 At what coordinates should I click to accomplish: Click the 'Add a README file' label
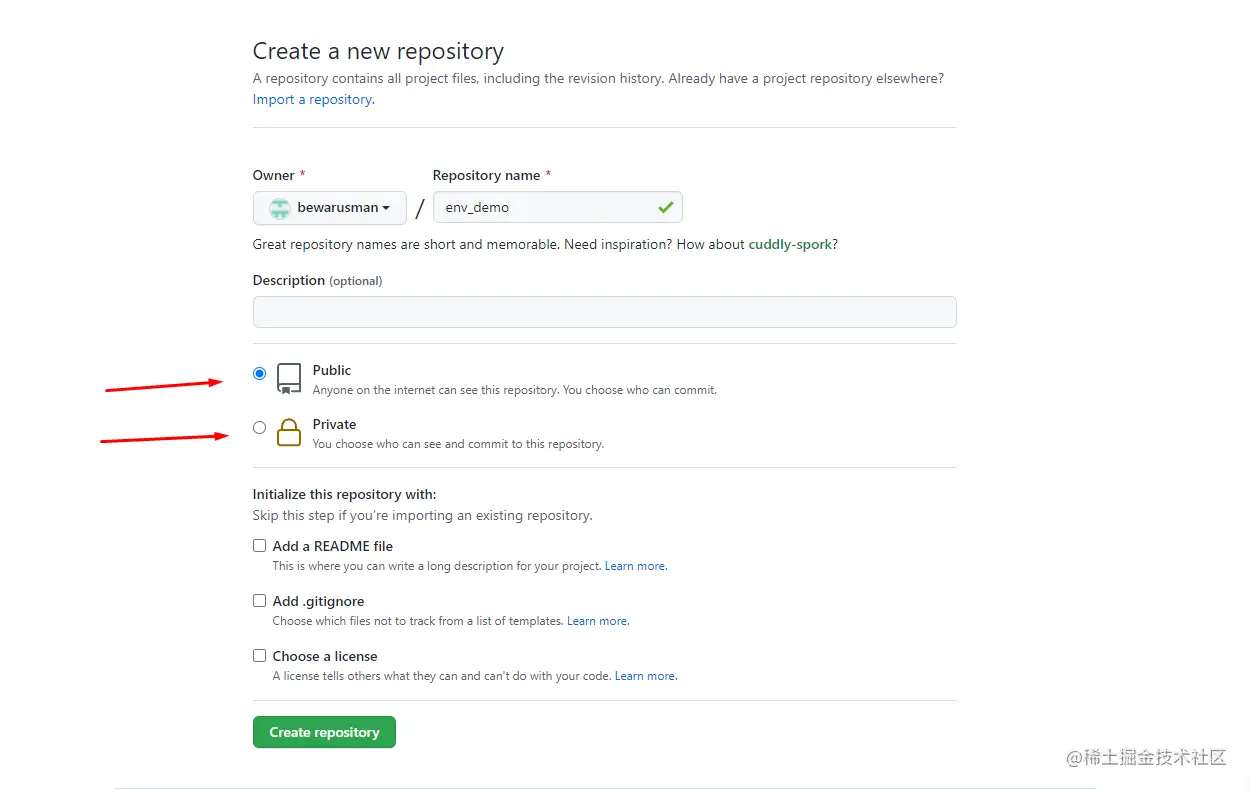333,546
